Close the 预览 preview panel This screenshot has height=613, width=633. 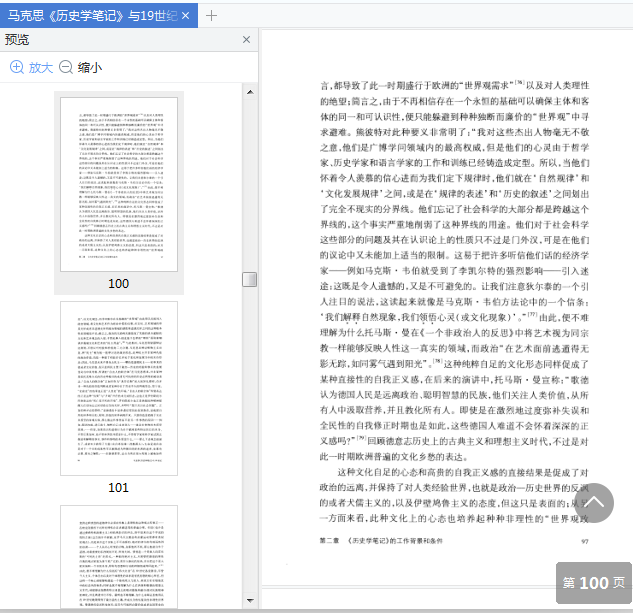pos(246,40)
